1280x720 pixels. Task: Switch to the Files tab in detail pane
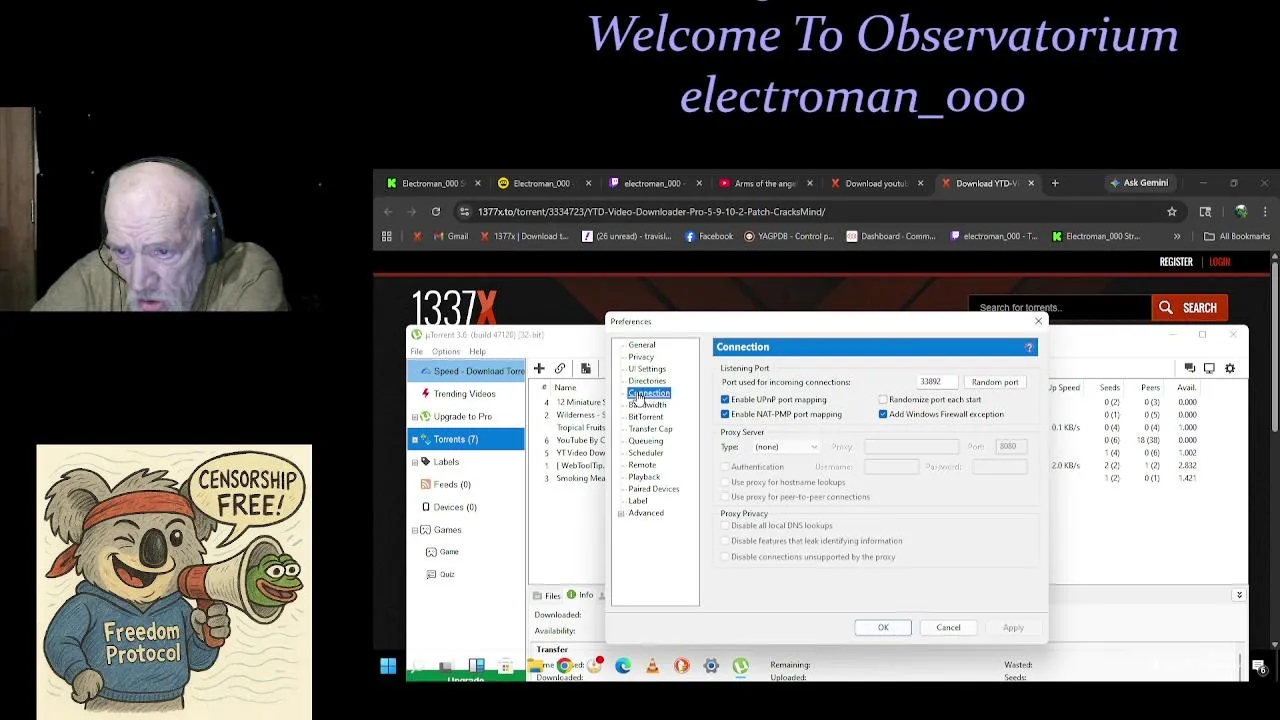[x=546, y=596]
